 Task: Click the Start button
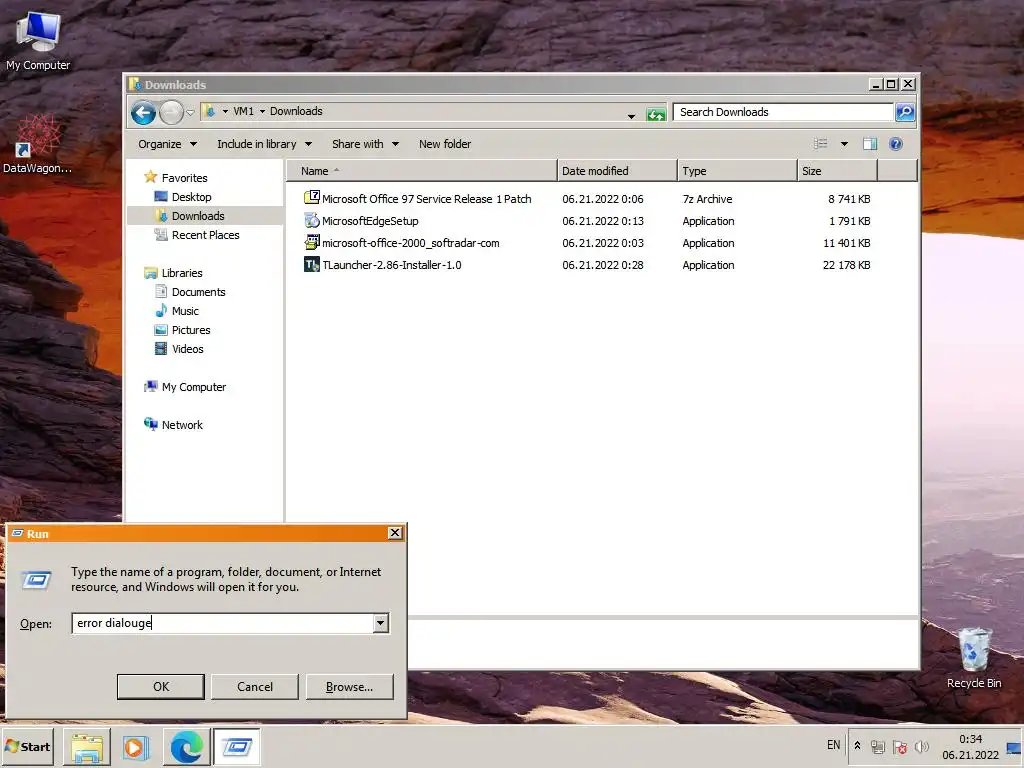[28, 746]
